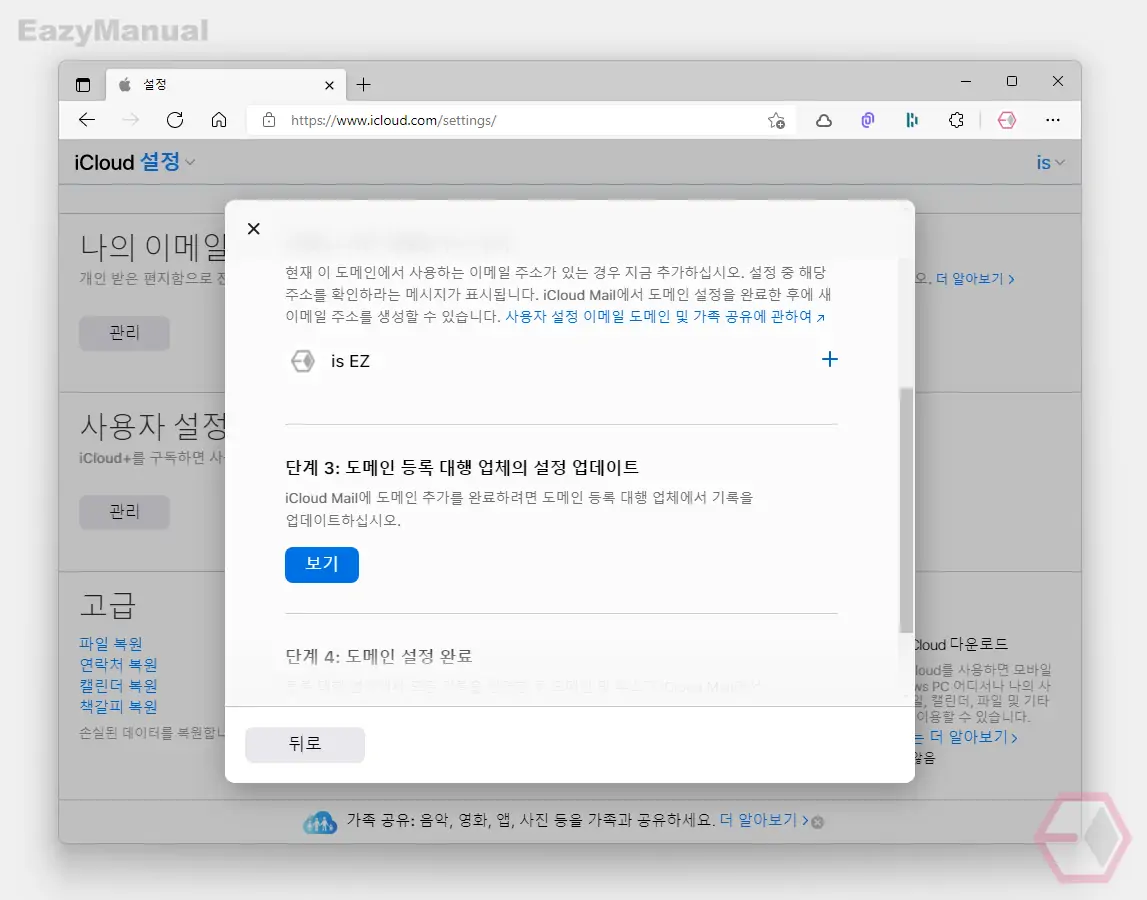Open link about custom email domain and family sharing
Image resolution: width=1147 pixels, height=900 pixels.
(665, 316)
